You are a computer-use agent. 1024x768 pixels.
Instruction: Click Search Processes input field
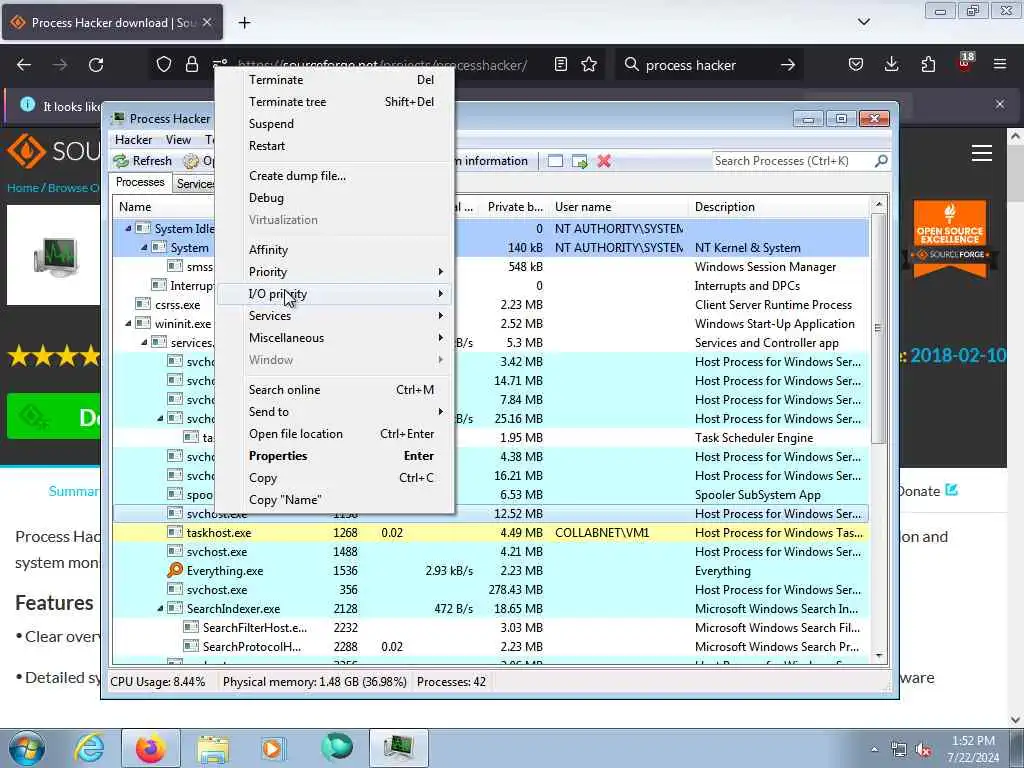click(x=792, y=161)
